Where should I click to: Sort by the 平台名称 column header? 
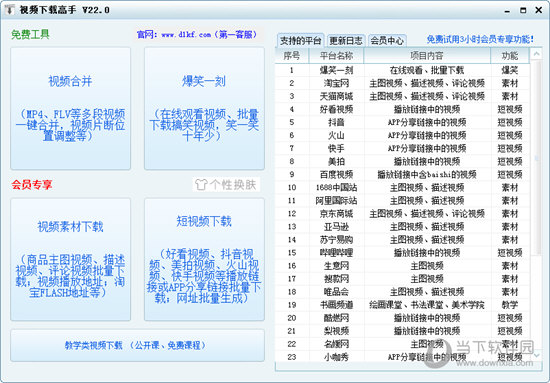click(336, 56)
